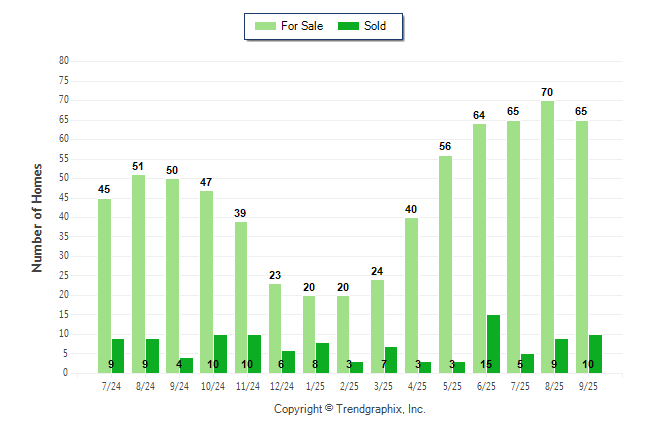Click the 10/24 Sold bar
The height and width of the screenshot is (434, 646).
coord(220,354)
